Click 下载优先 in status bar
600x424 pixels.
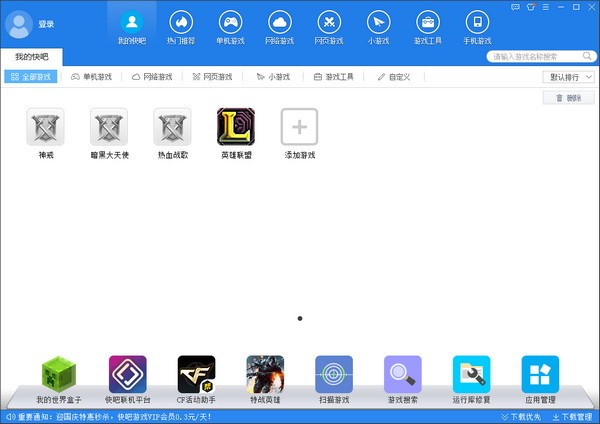[x=521, y=417]
